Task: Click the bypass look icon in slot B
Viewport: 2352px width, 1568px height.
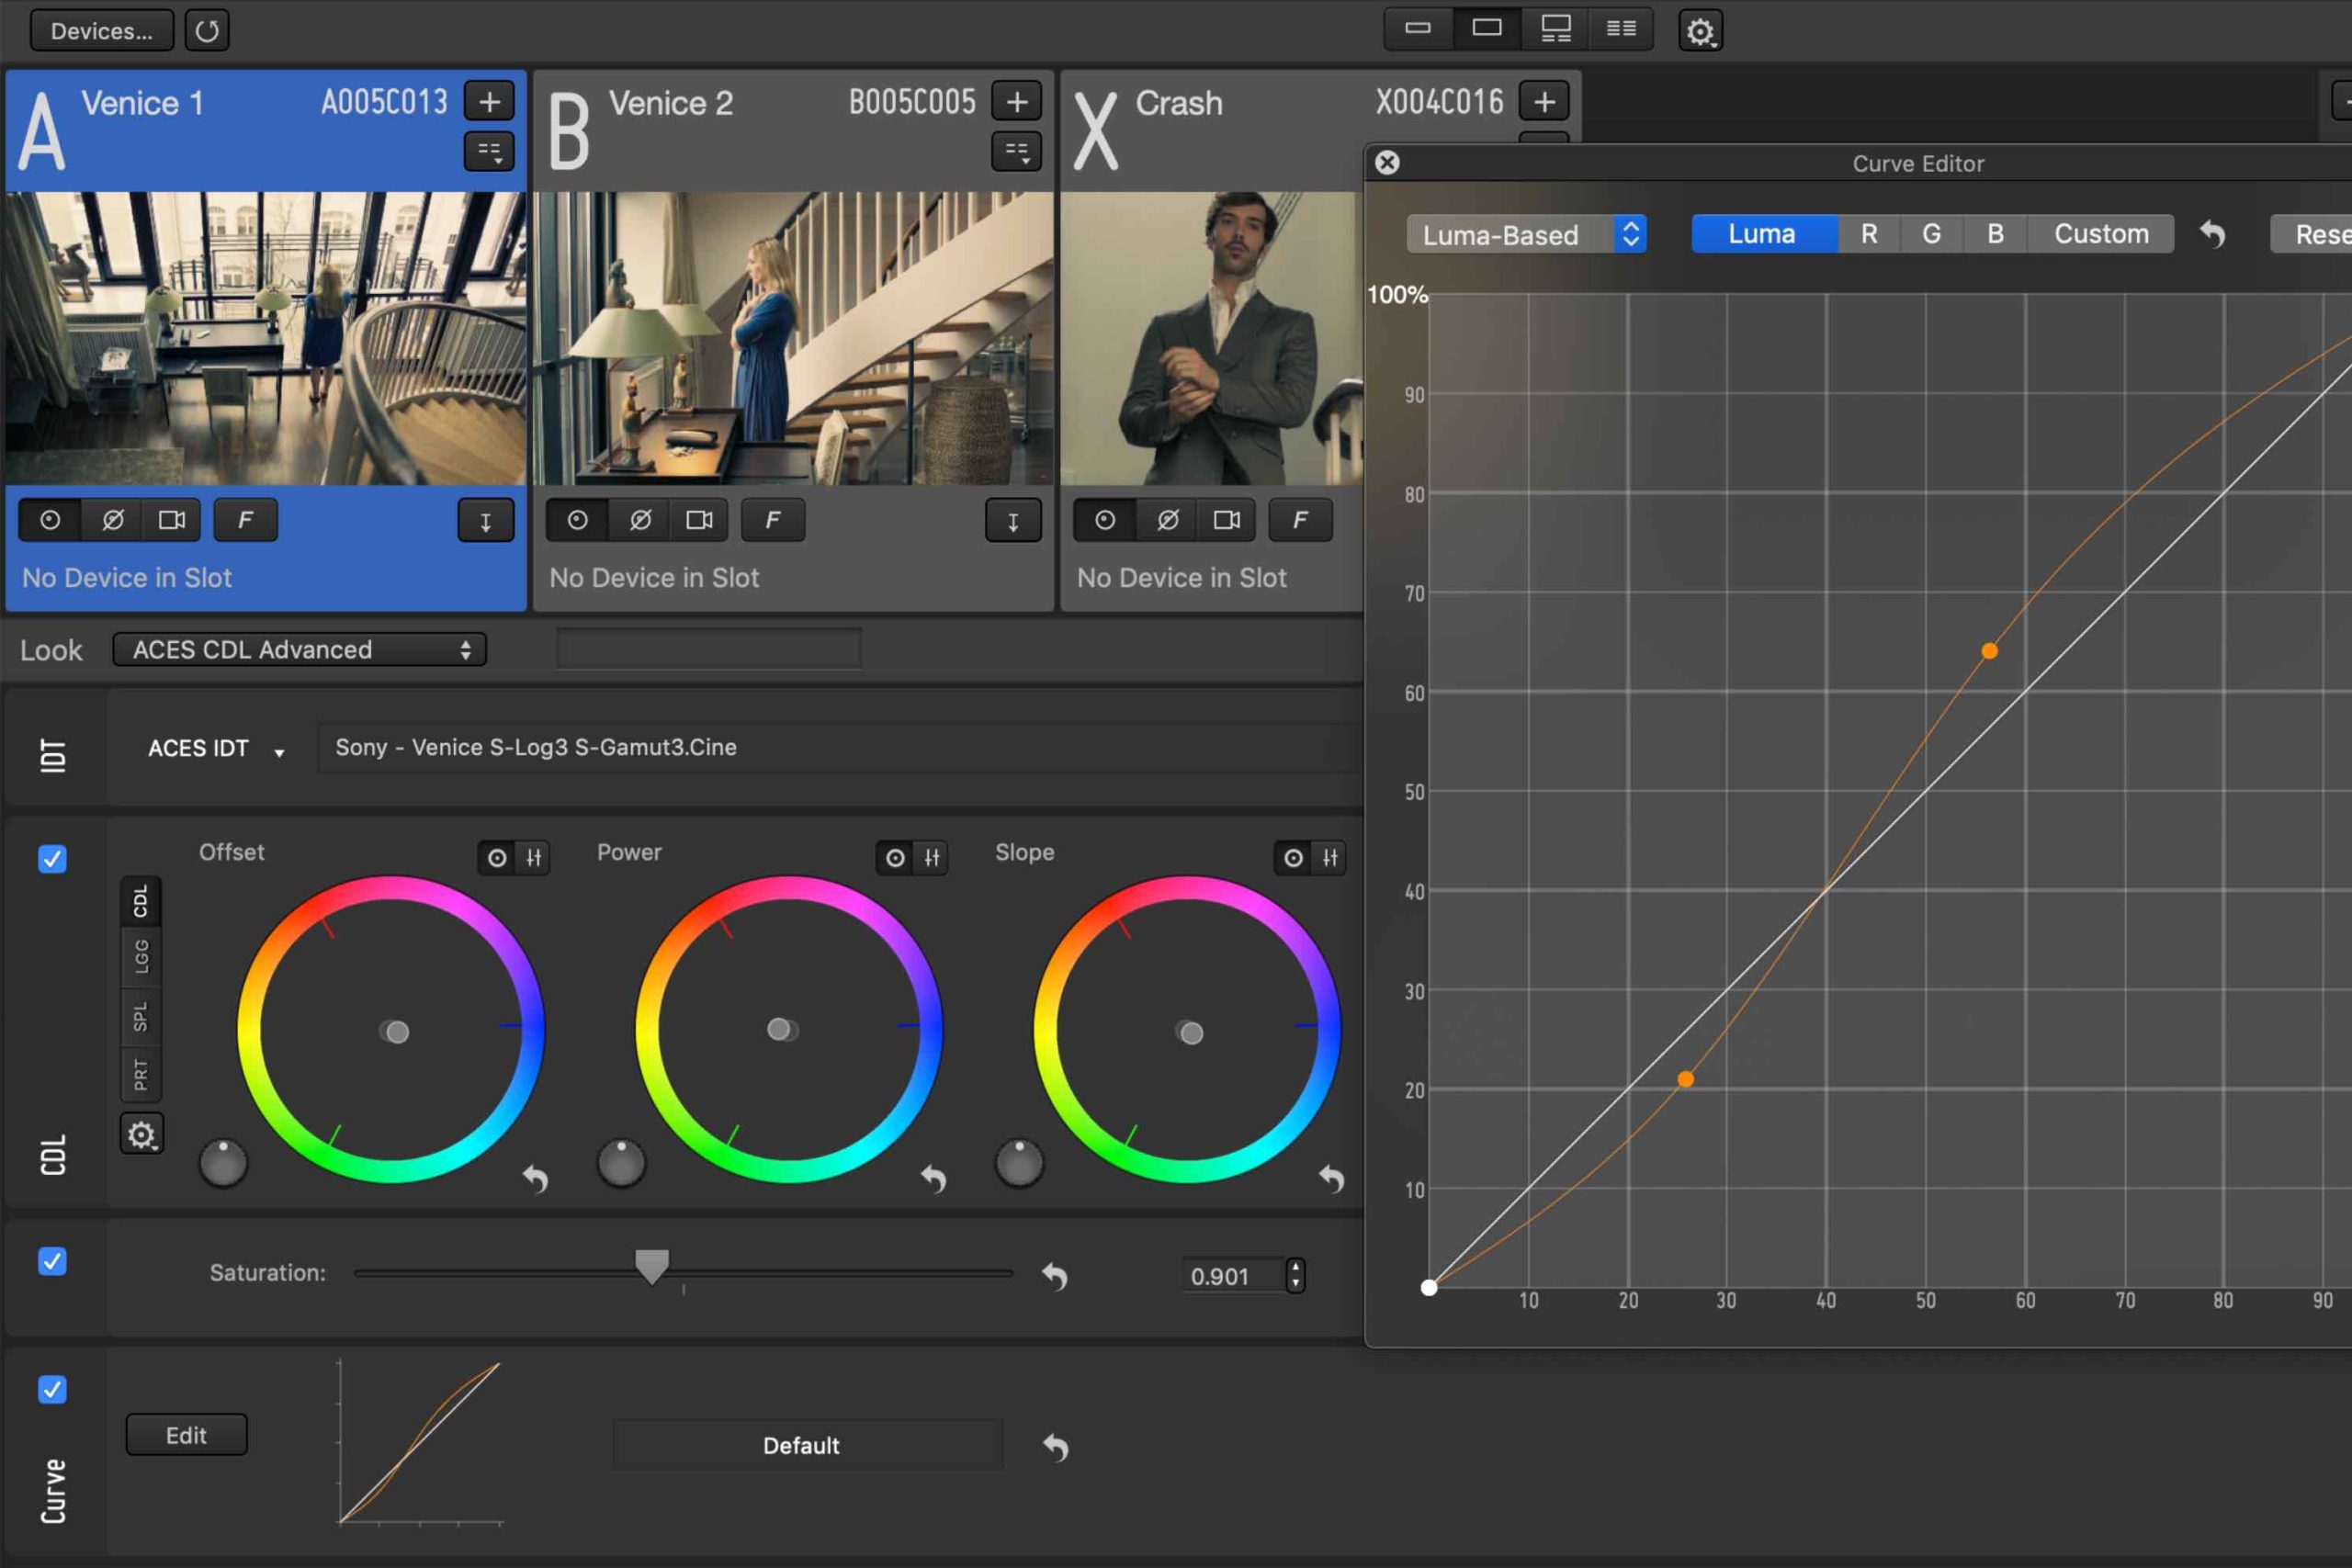Action: click(x=640, y=520)
